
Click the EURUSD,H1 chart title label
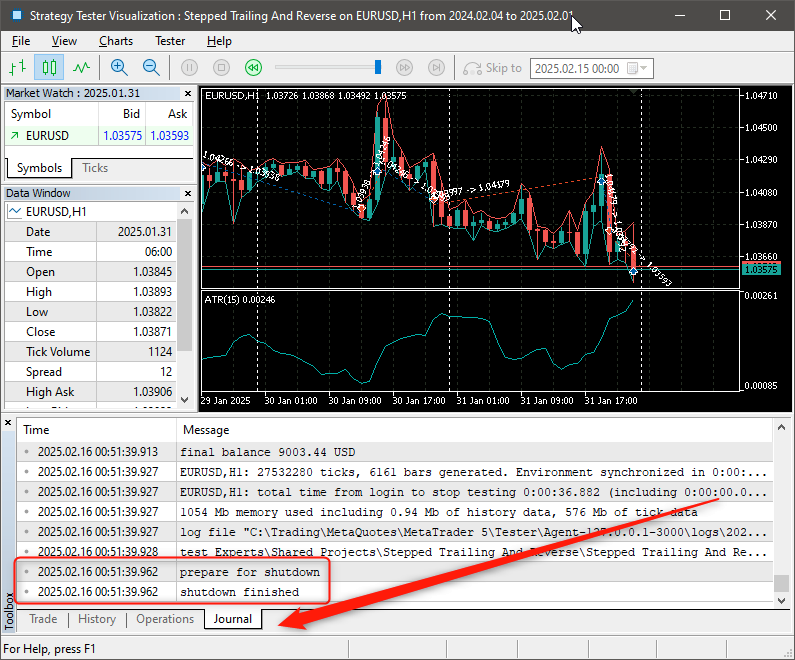point(231,95)
